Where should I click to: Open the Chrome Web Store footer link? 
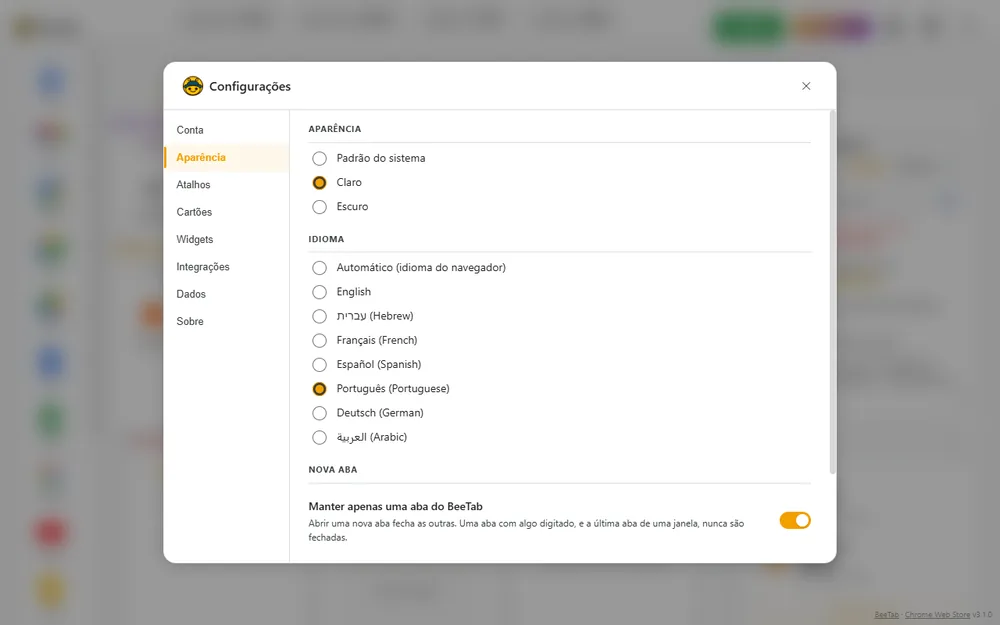937,615
